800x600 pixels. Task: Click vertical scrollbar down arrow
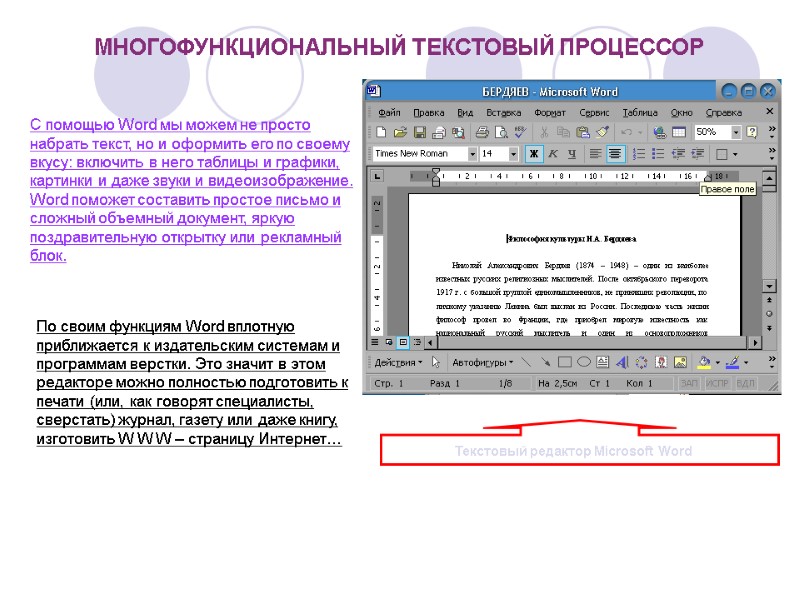click(x=769, y=286)
